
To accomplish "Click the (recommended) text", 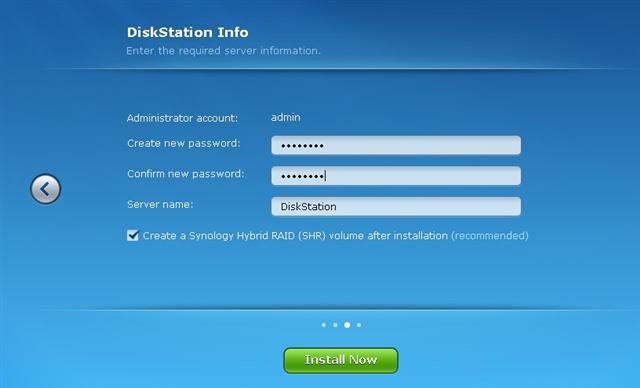I will tap(490, 236).
